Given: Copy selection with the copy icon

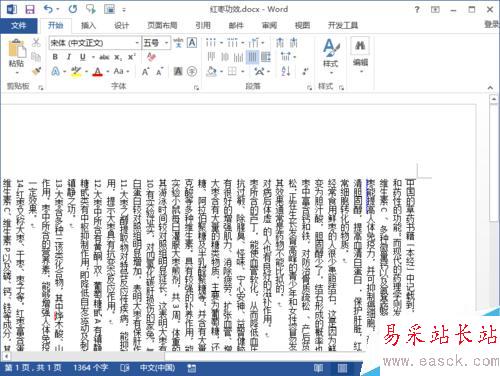Looking at the screenshot, I should click(36, 57).
